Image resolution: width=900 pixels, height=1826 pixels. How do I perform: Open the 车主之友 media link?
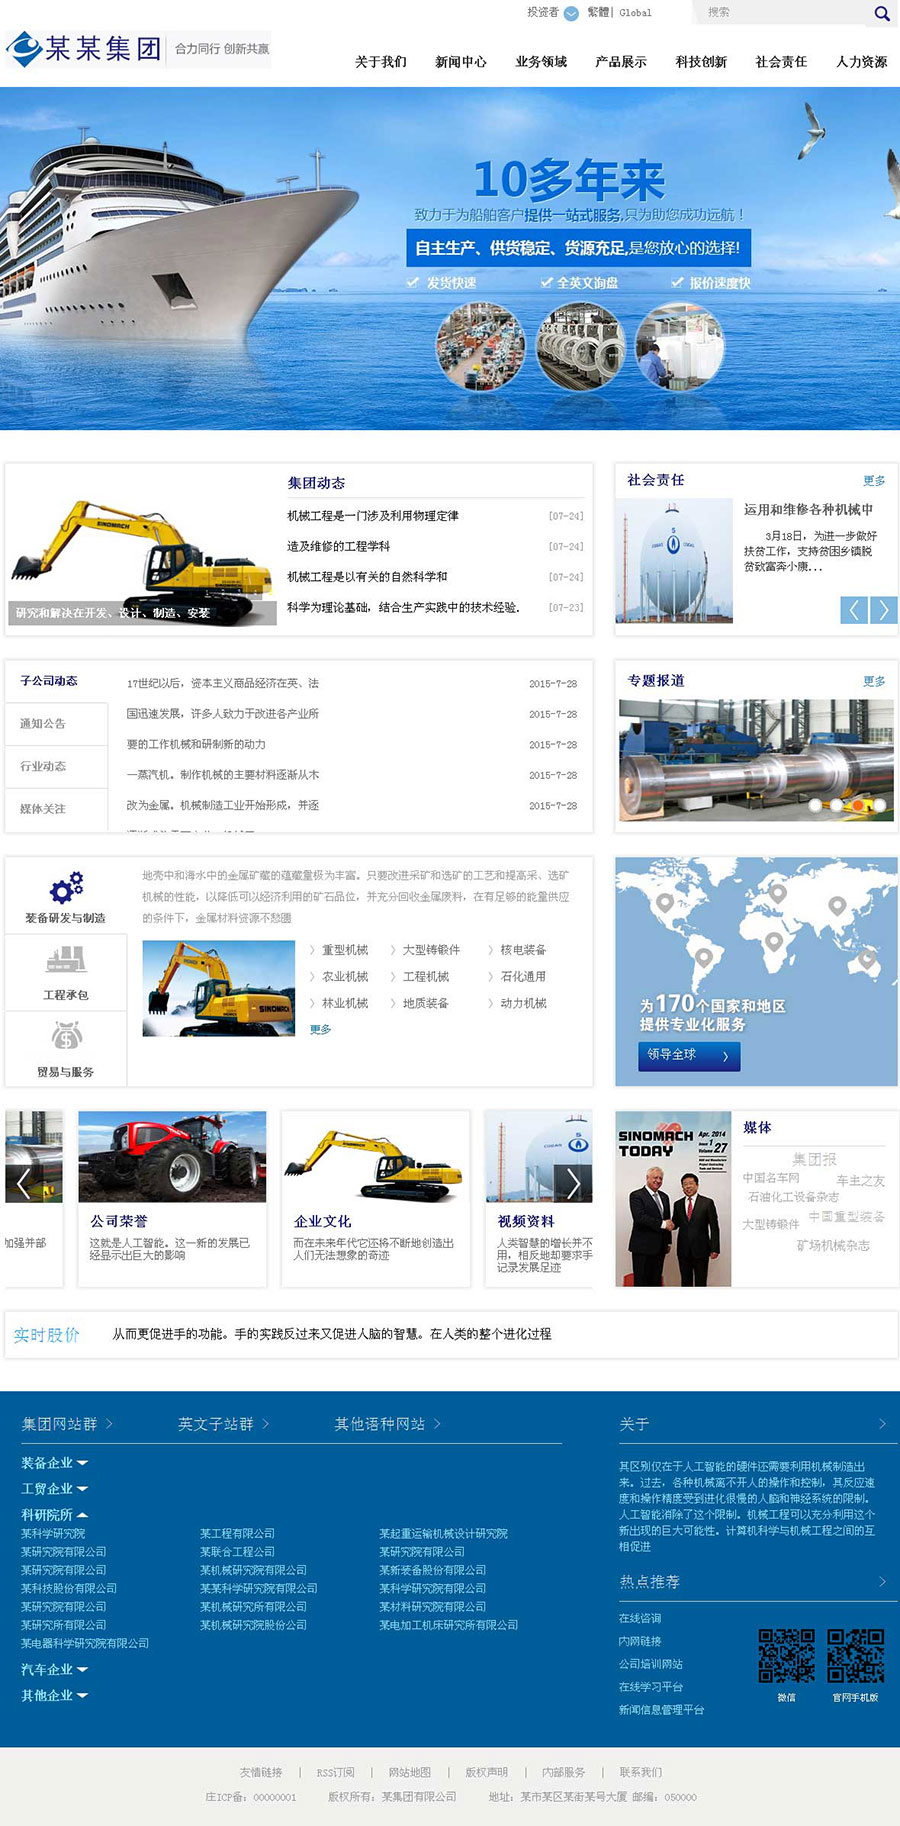pyautogui.click(x=861, y=1181)
